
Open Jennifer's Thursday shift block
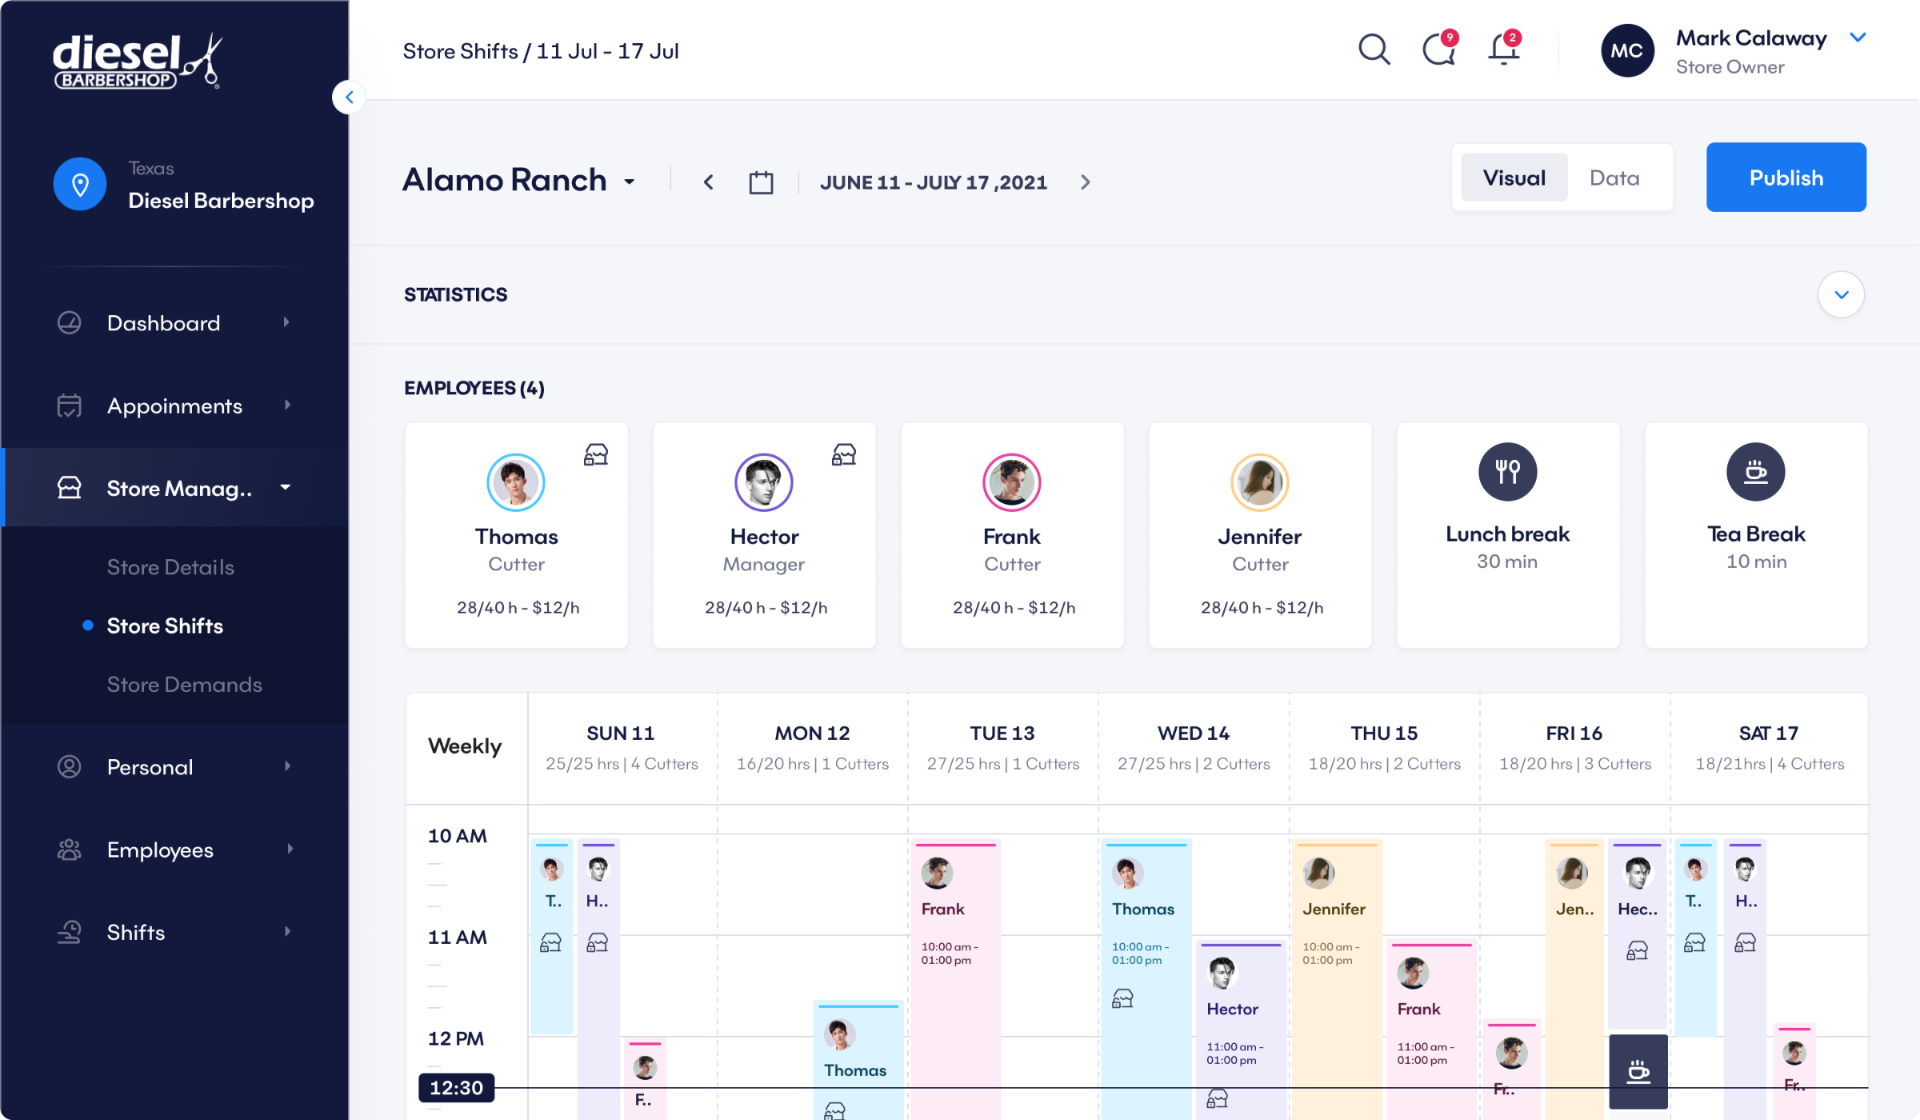[x=1337, y=980]
